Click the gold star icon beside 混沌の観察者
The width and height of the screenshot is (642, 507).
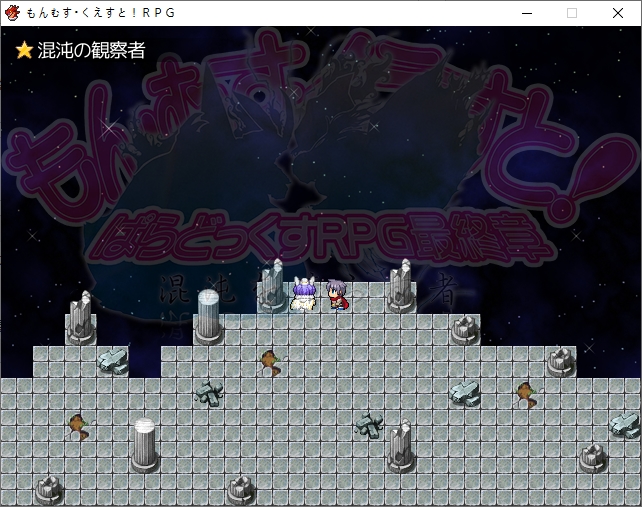click(24, 50)
